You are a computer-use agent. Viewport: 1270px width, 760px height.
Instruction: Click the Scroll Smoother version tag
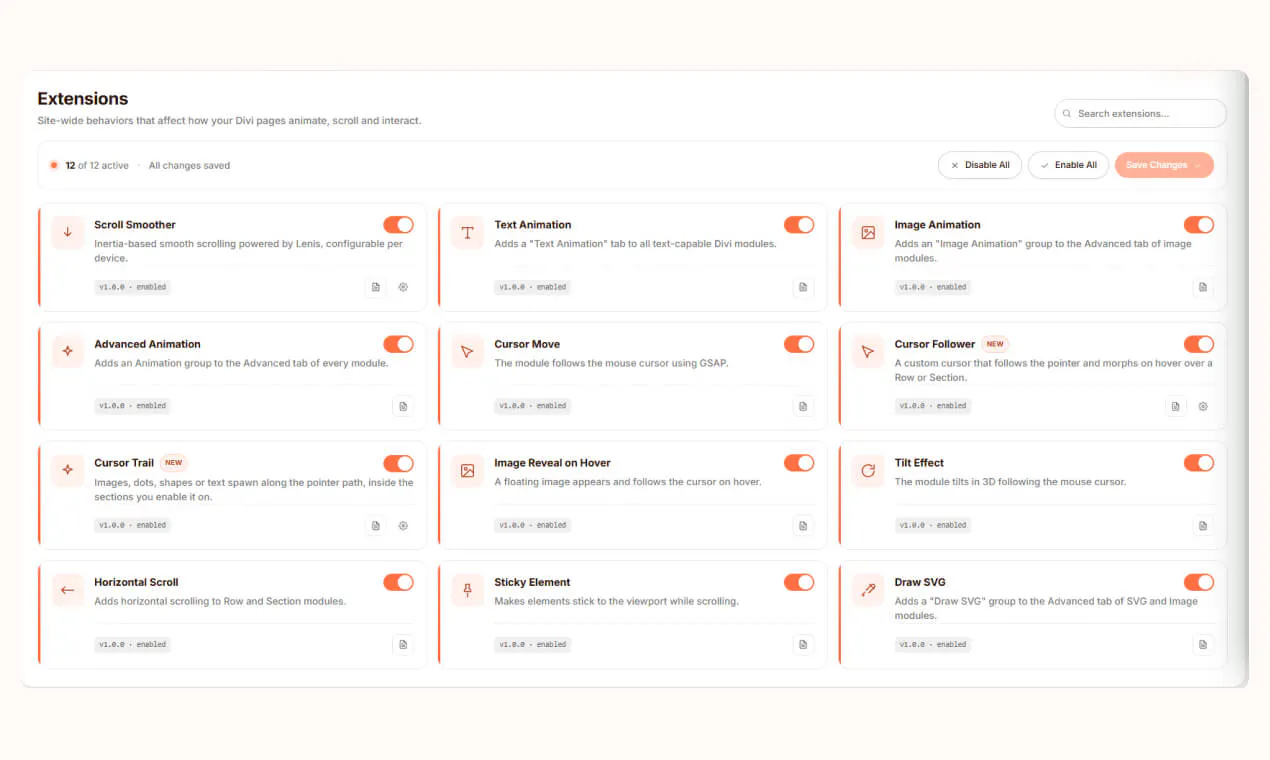(x=132, y=287)
